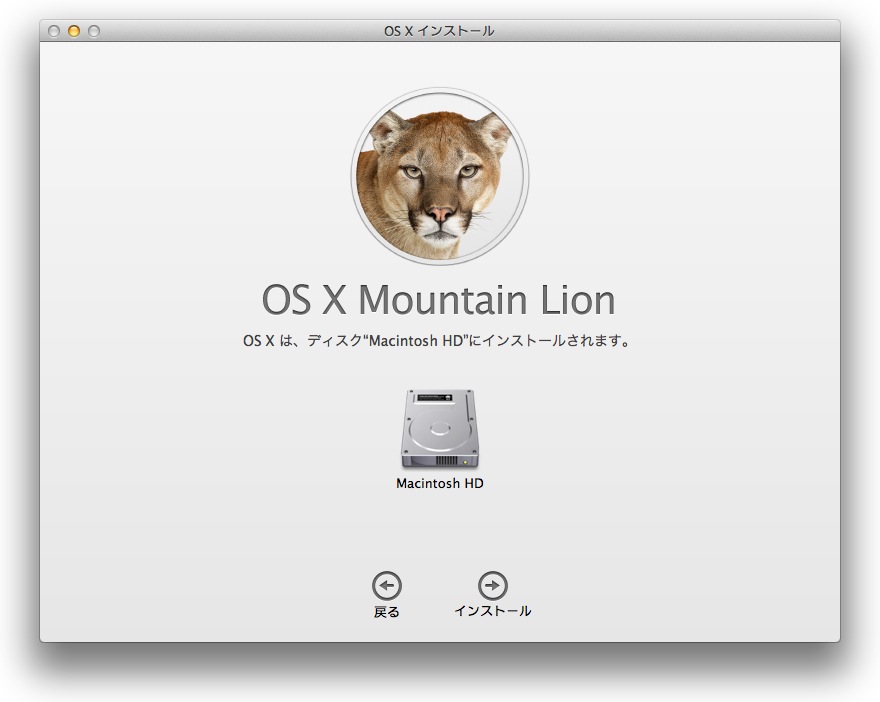Click the install destination description sentence
The height and width of the screenshot is (702, 880).
tap(438, 341)
